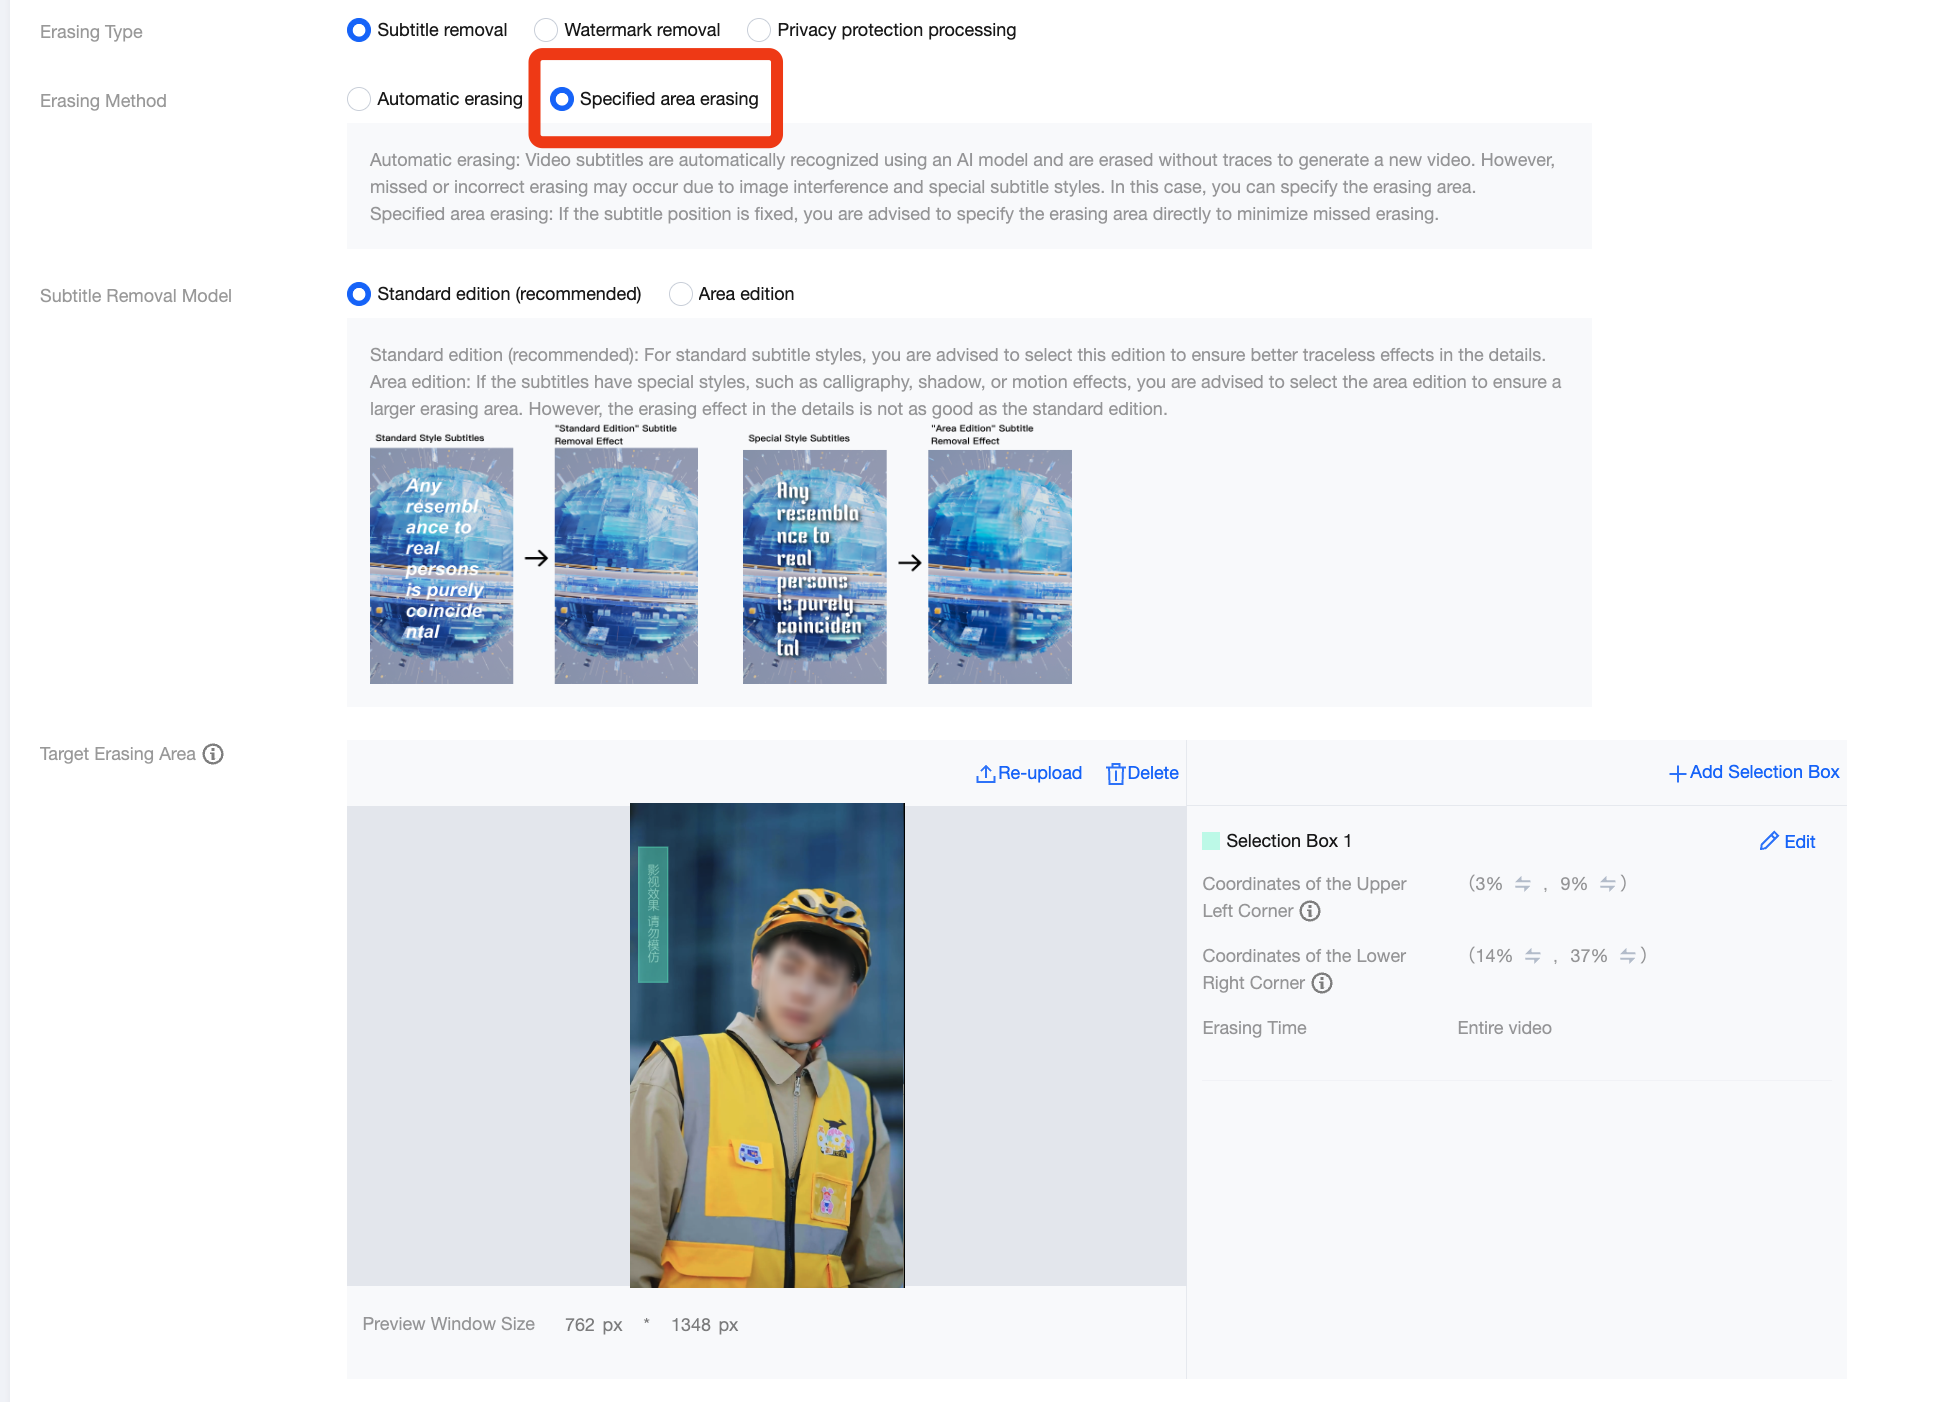This screenshot has width=1948, height=1402.
Task: Click the Special Style Subtitles example image
Action: [x=814, y=566]
